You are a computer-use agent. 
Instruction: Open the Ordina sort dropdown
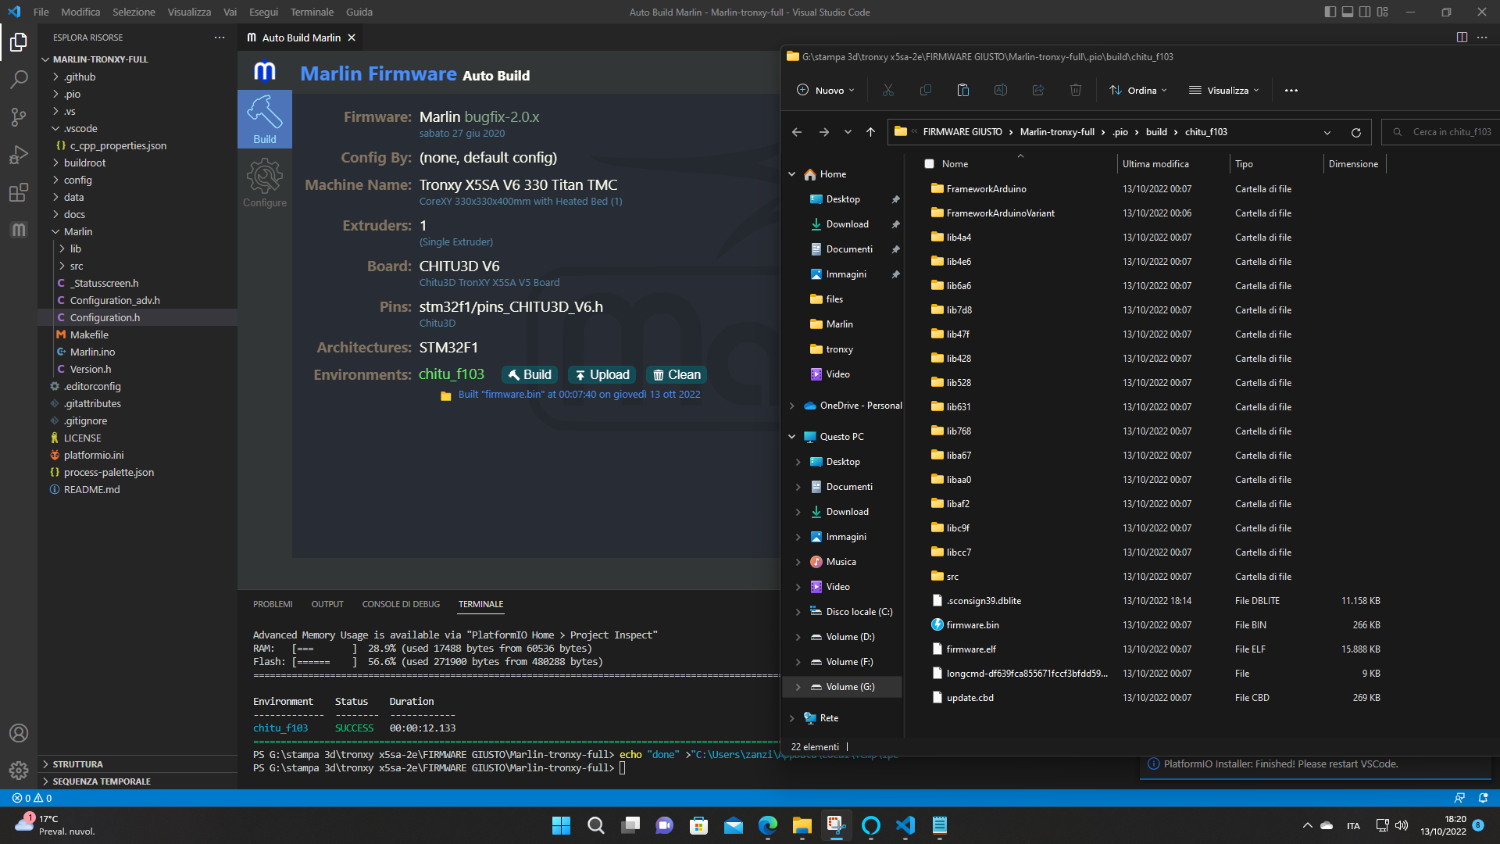click(x=1138, y=90)
